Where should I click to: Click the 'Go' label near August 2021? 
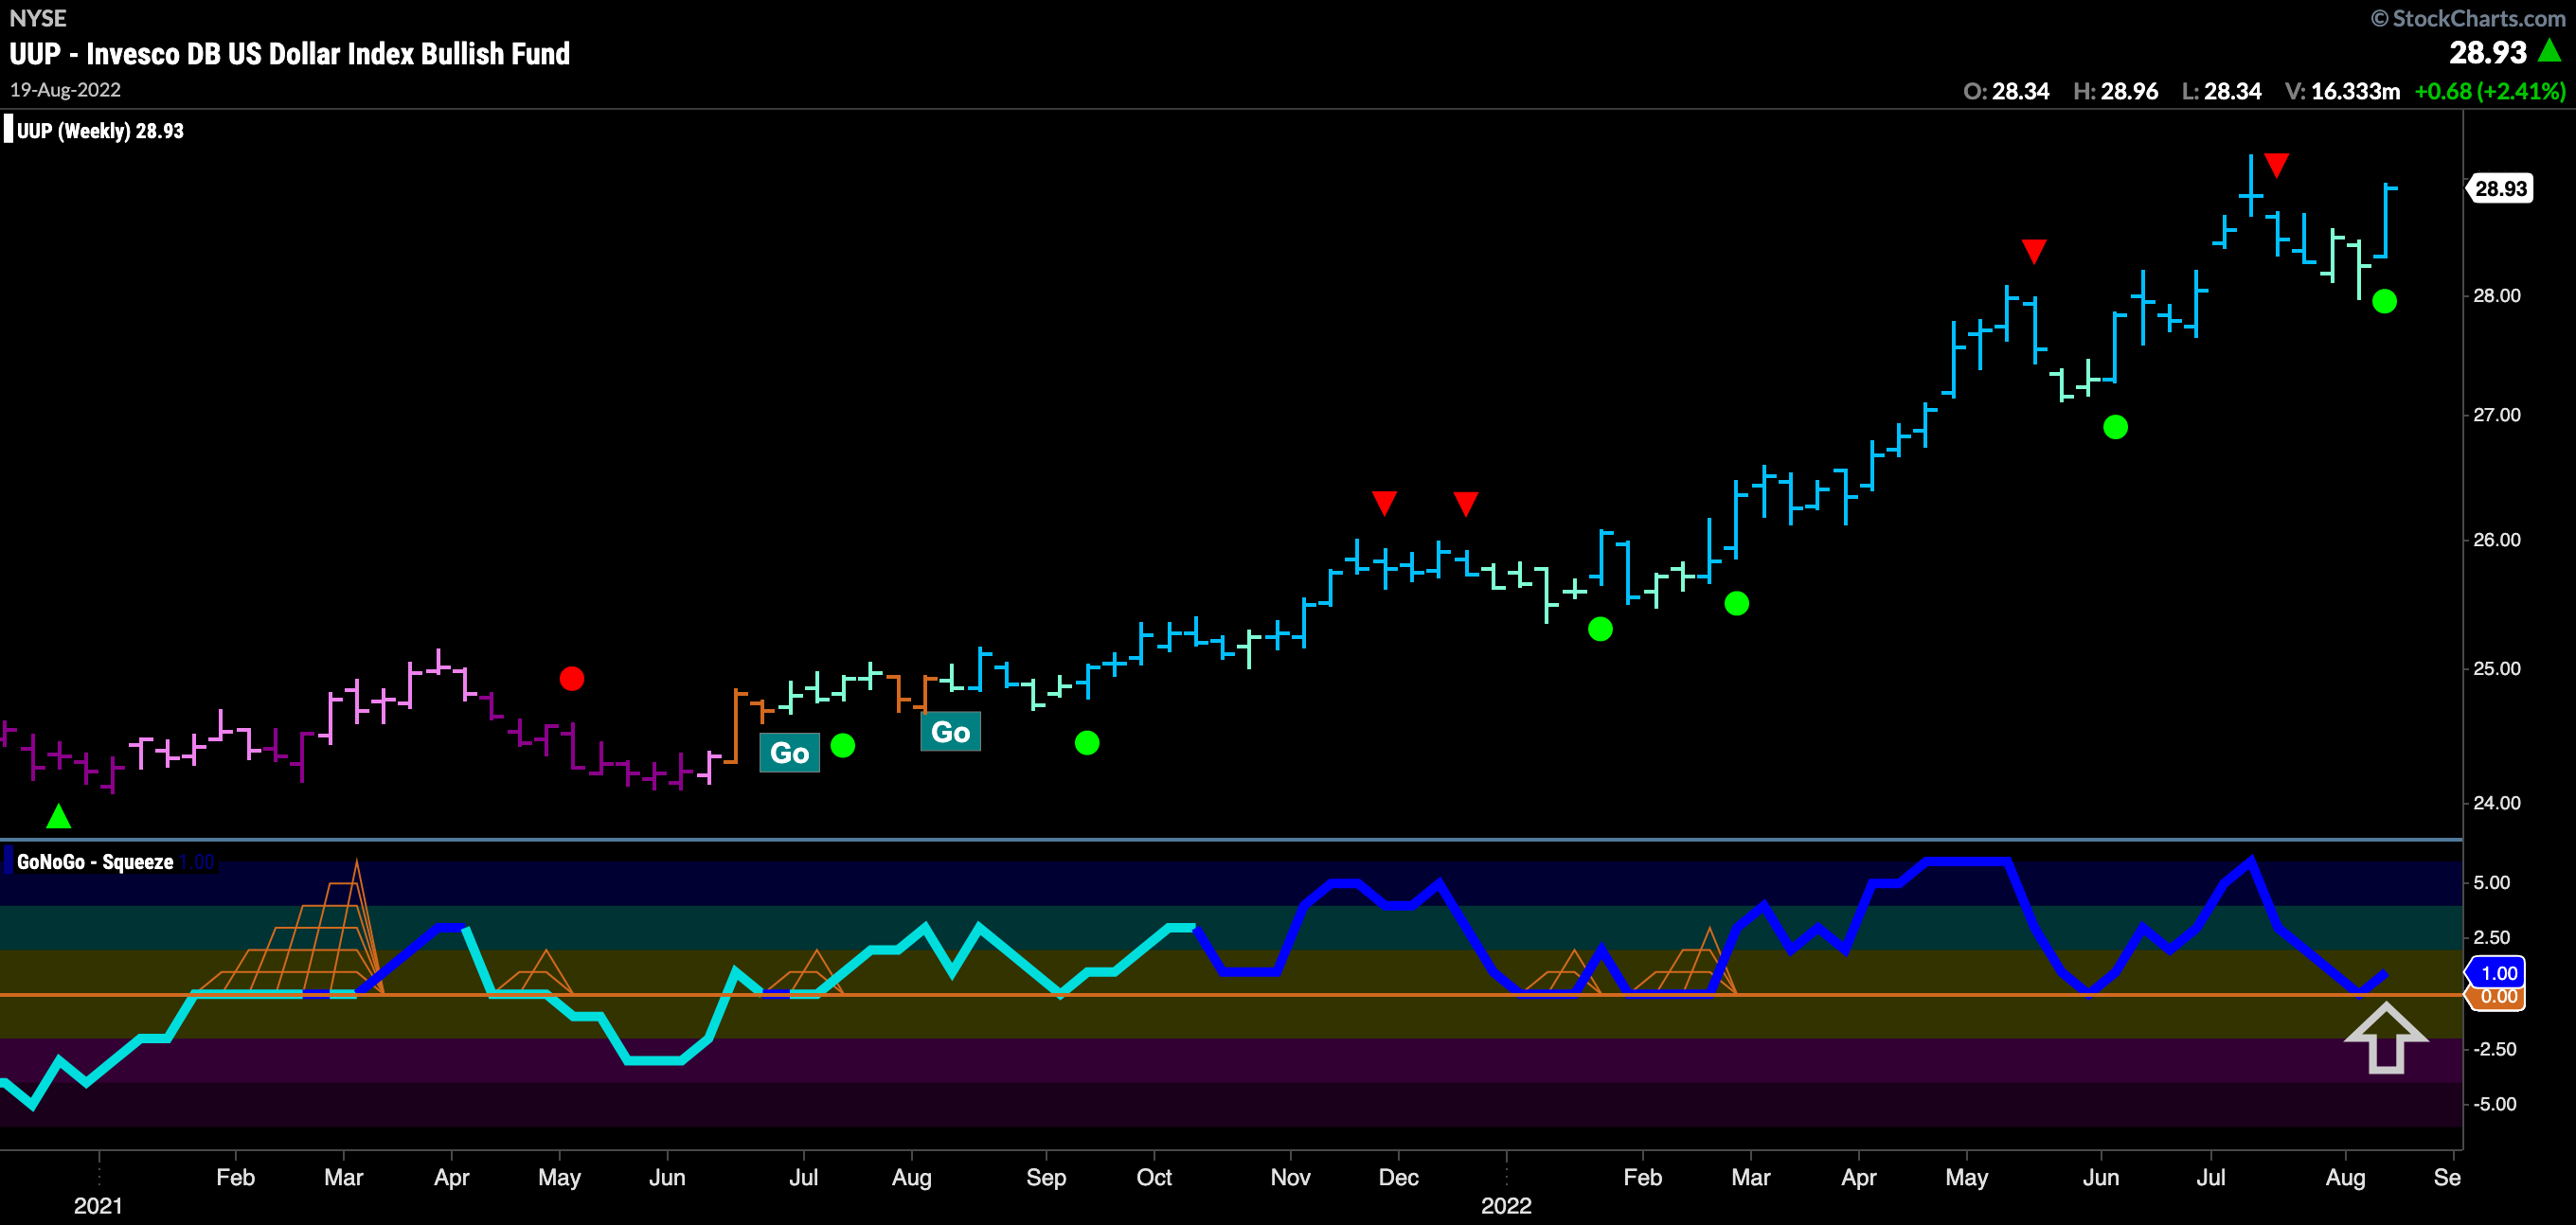pos(950,731)
